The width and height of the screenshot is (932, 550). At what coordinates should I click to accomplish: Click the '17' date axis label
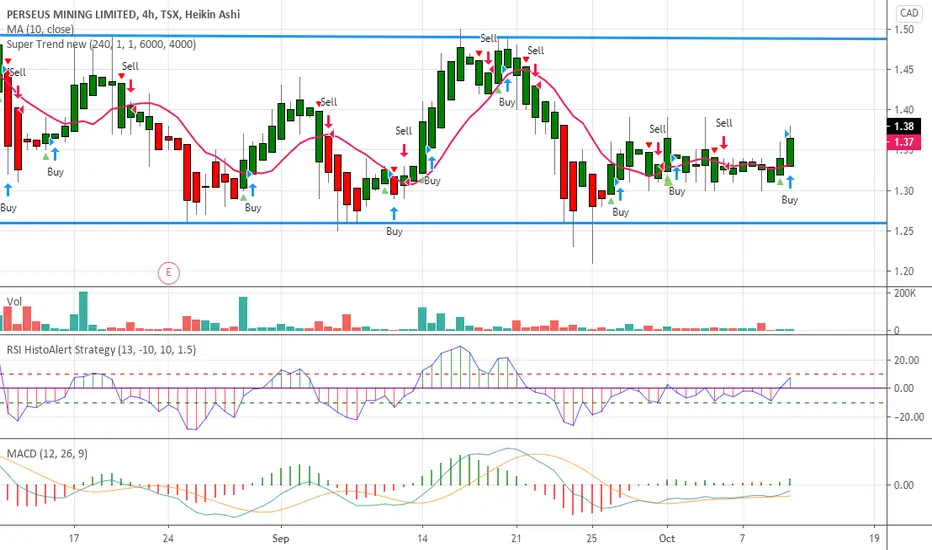(74, 538)
